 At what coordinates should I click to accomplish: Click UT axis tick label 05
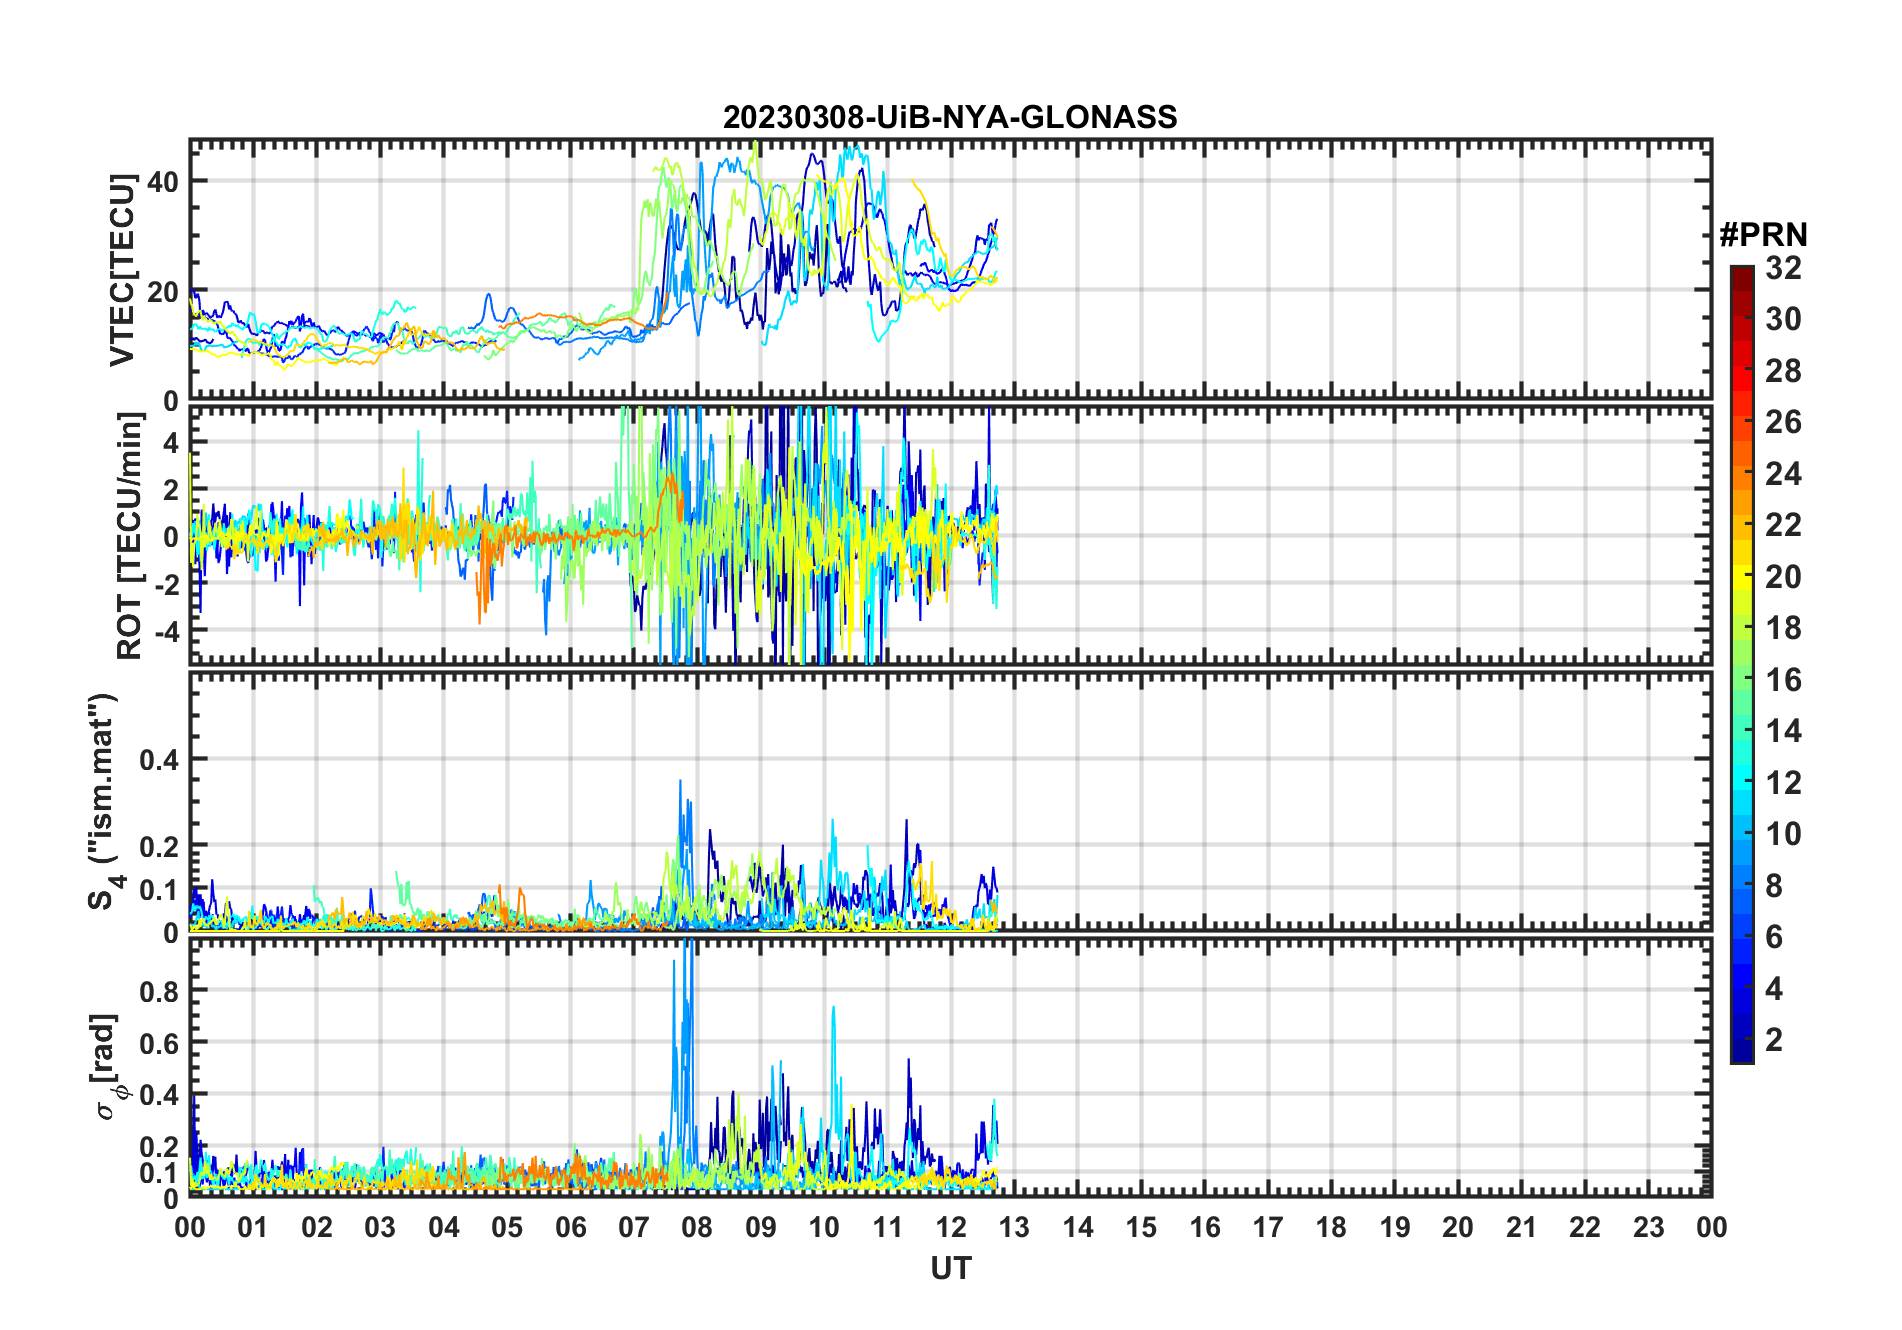tap(507, 1227)
